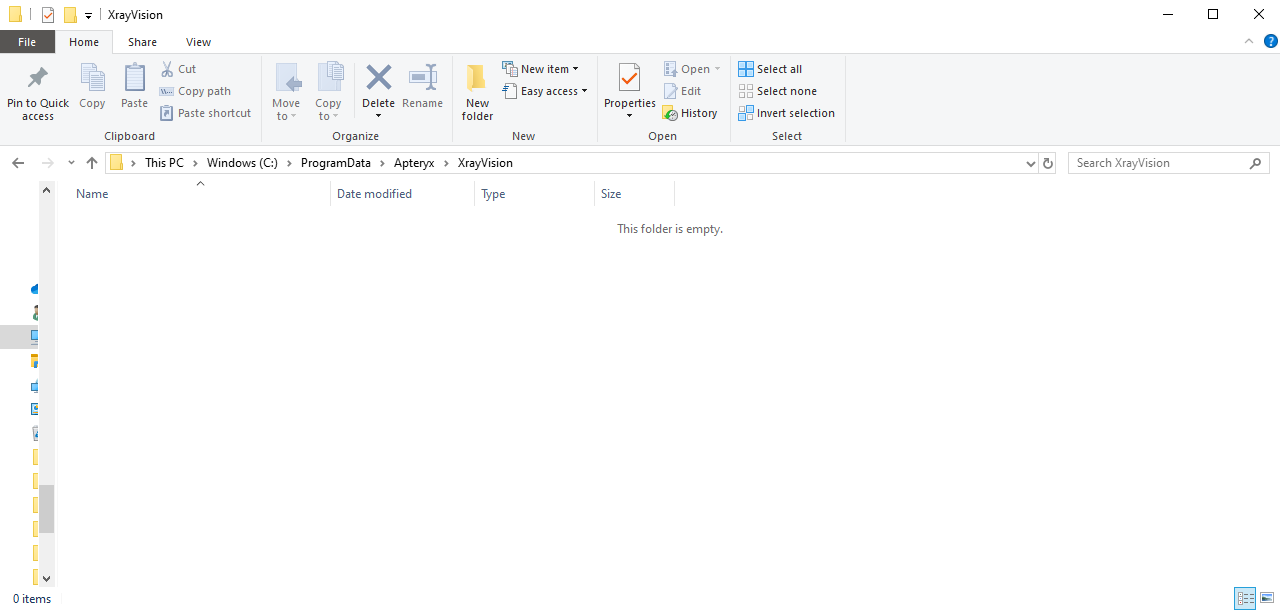Screen dimensions: 1280x610
Task: Click Quick Access Properties checkmark icon
Action: click(x=47, y=15)
